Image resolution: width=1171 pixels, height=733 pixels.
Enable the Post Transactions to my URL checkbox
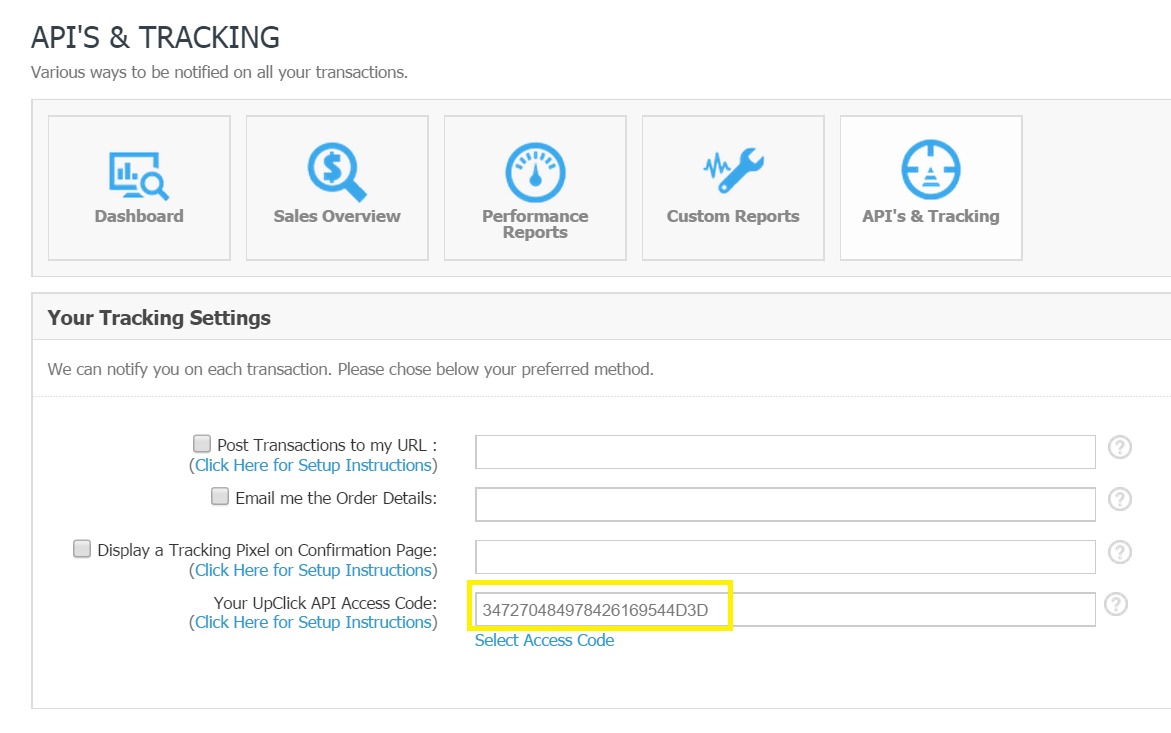point(202,443)
